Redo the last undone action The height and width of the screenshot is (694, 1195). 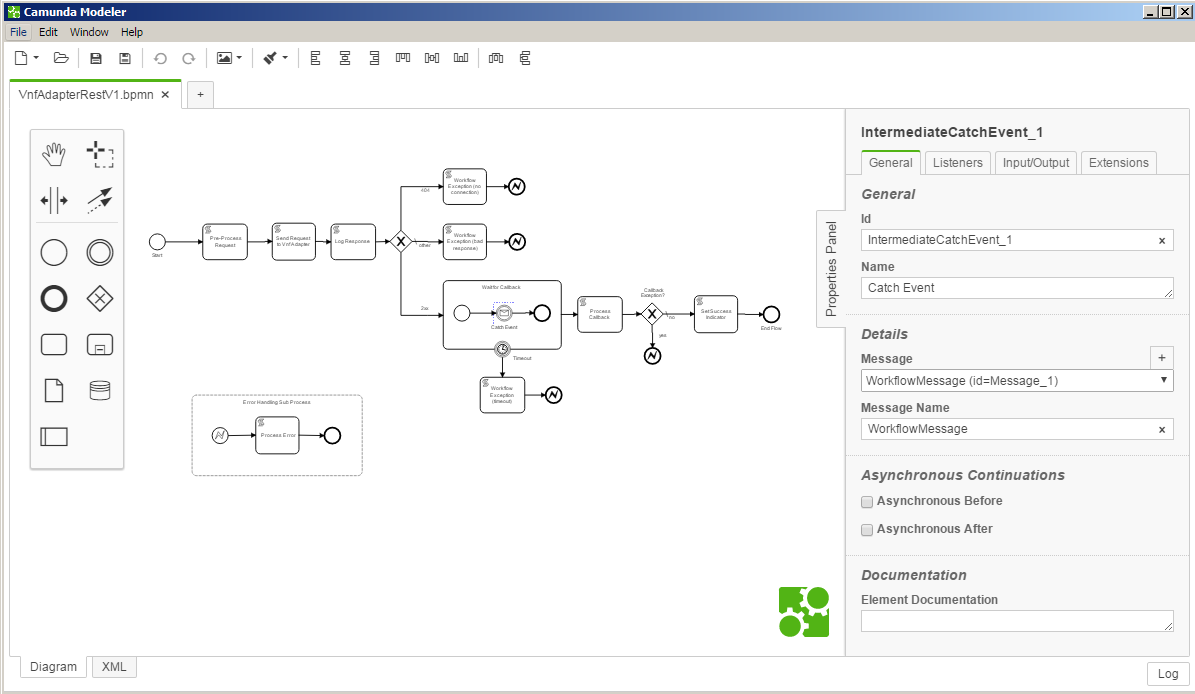(188, 58)
